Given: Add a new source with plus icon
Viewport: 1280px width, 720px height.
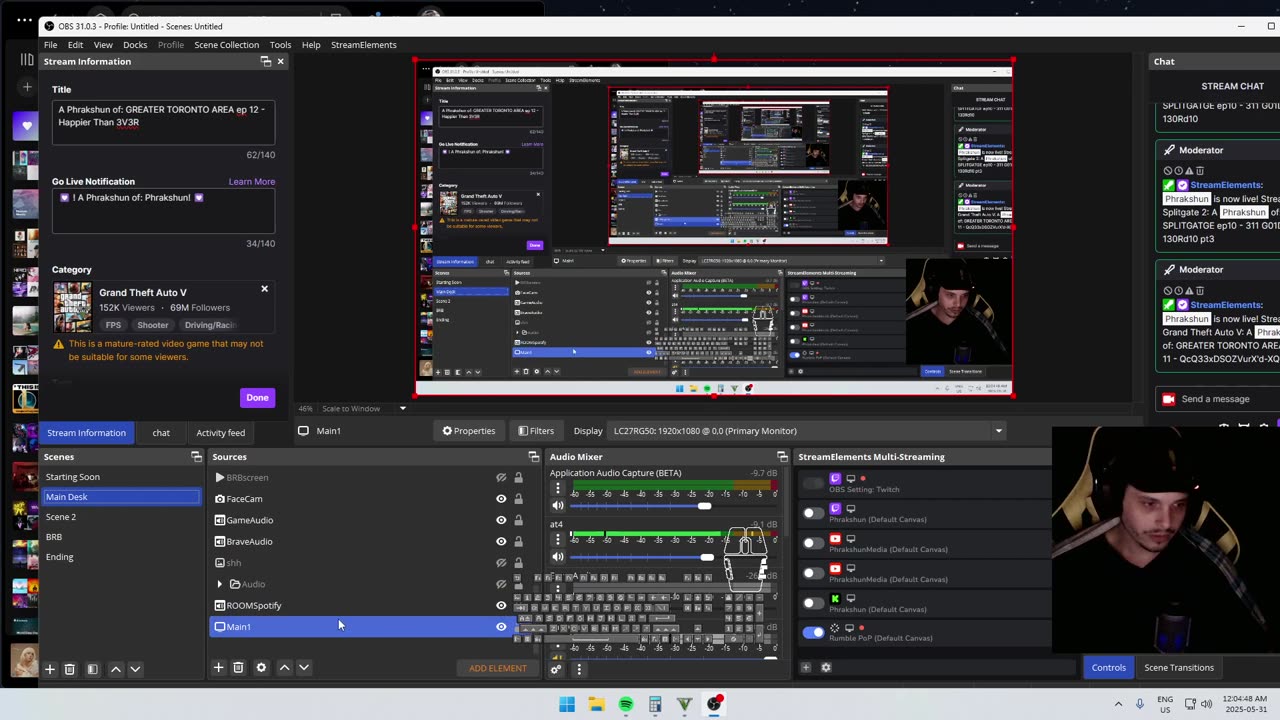Looking at the screenshot, I should [x=218, y=667].
